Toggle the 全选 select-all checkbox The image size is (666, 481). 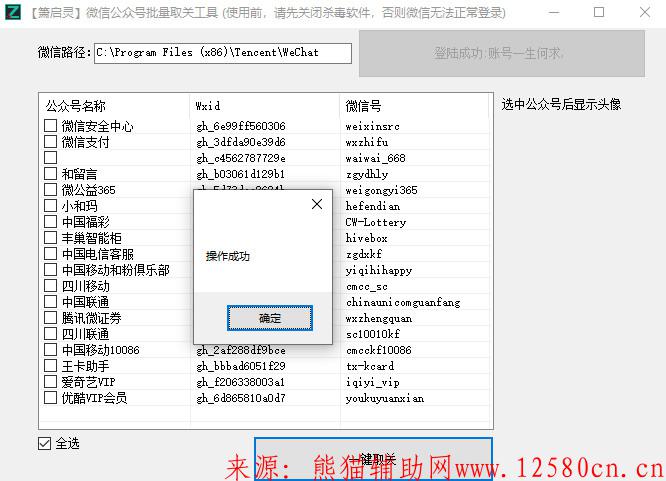pos(44,443)
